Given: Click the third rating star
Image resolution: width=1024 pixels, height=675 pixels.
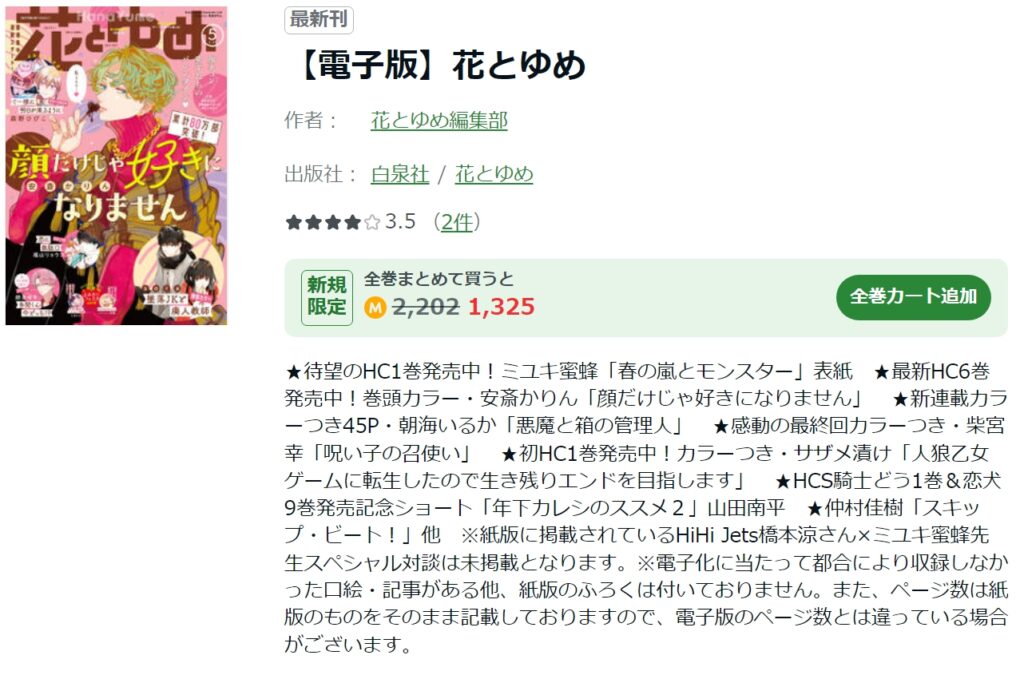Looking at the screenshot, I should coord(333,223).
